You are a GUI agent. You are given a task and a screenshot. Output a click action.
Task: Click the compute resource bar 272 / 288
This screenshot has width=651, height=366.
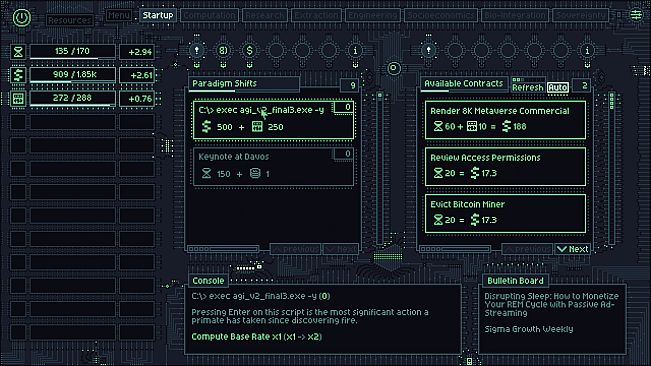(x=72, y=99)
